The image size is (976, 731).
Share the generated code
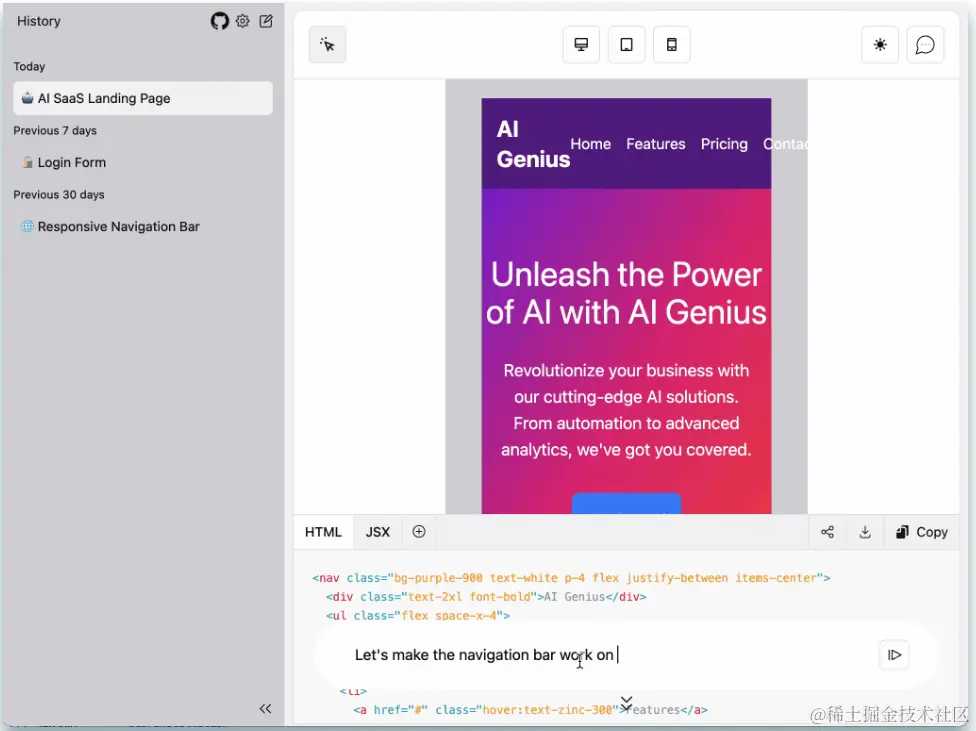pyautogui.click(x=827, y=532)
